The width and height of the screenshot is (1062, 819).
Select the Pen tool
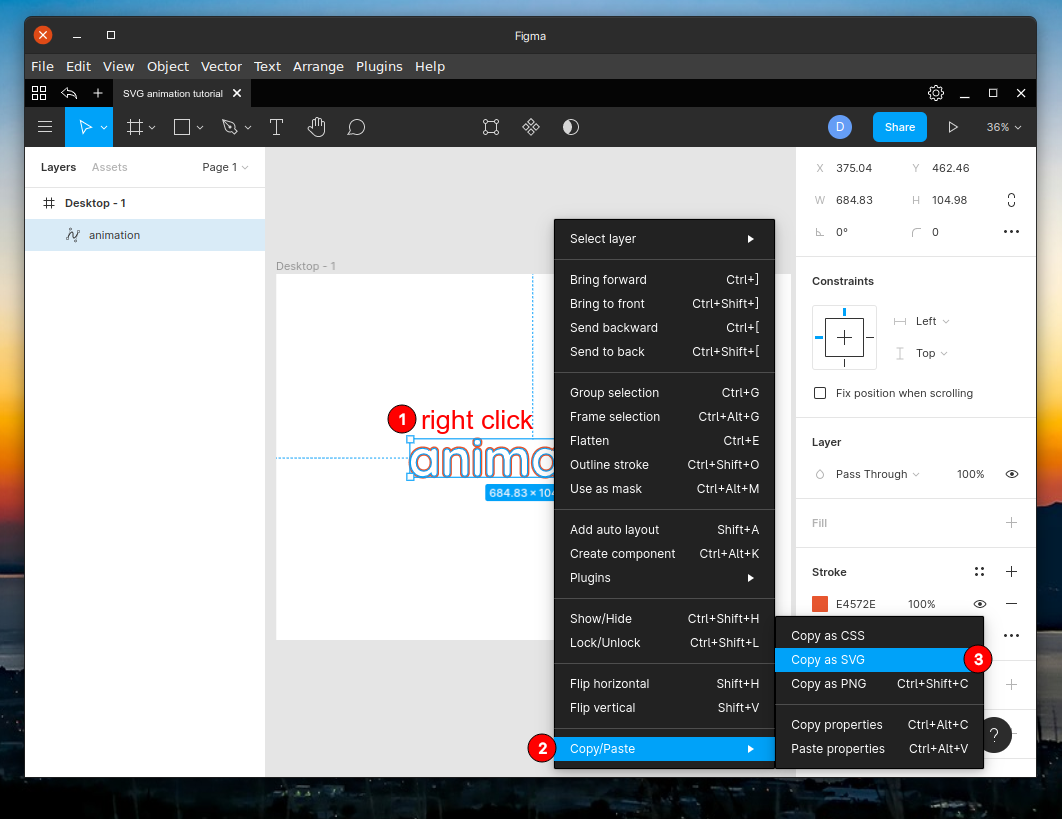coord(229,127)
